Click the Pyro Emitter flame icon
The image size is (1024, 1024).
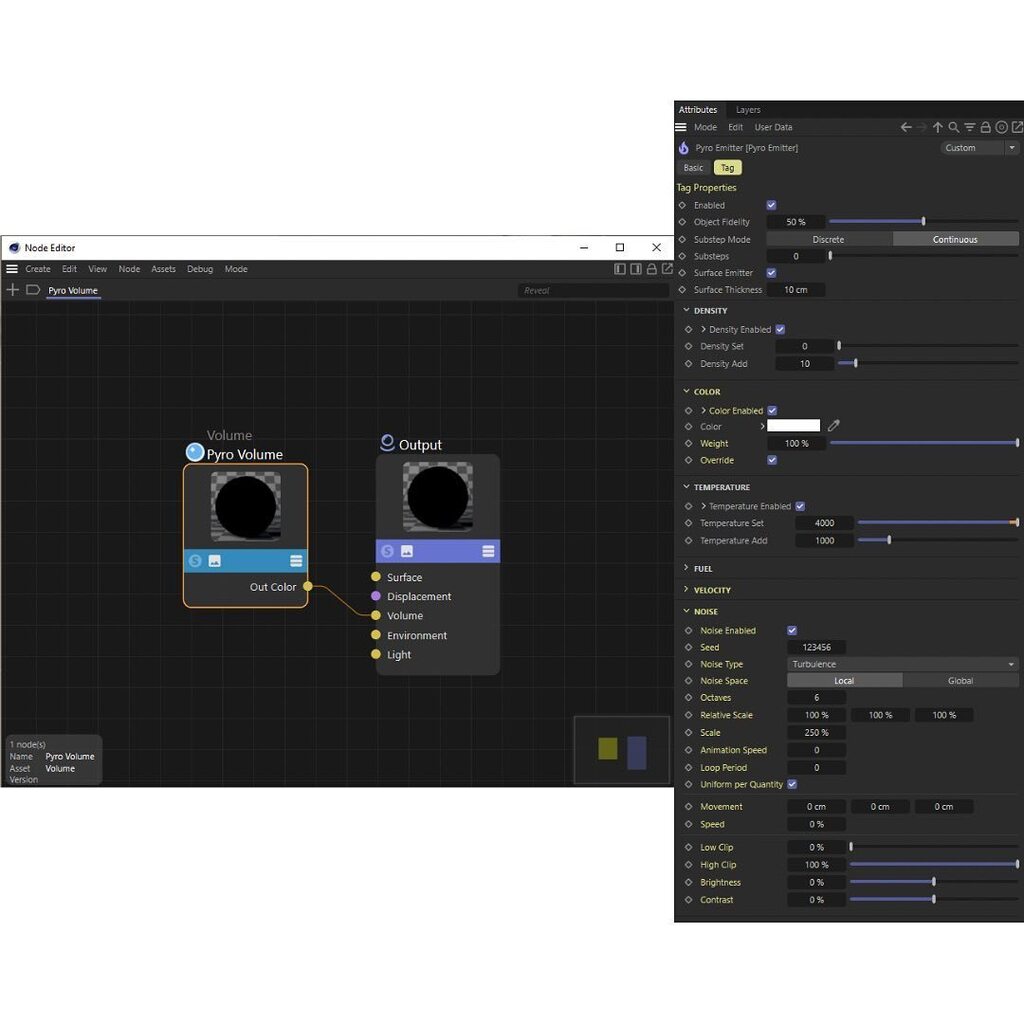point(683,148)
